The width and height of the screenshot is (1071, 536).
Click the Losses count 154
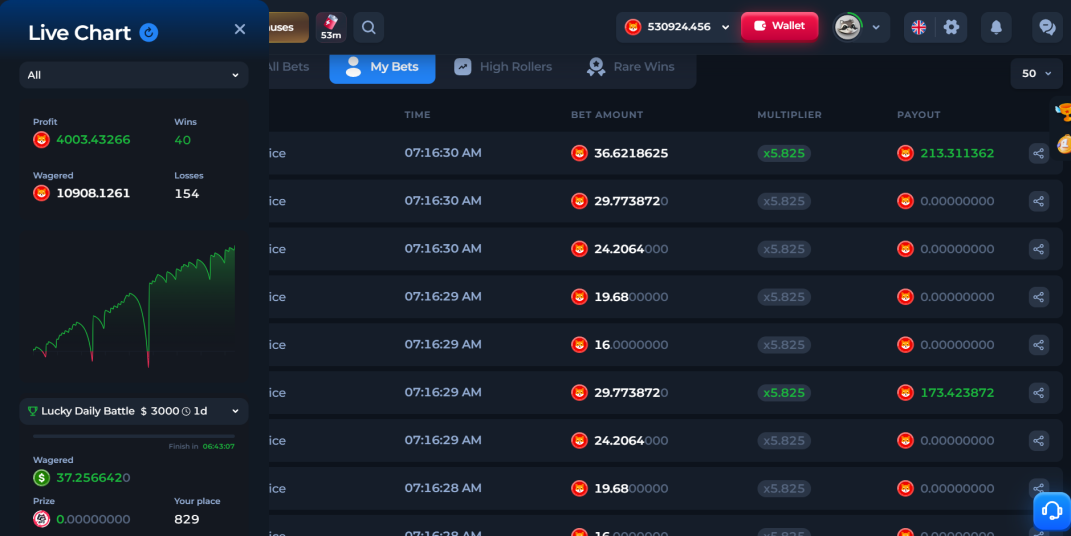[186, 193]
